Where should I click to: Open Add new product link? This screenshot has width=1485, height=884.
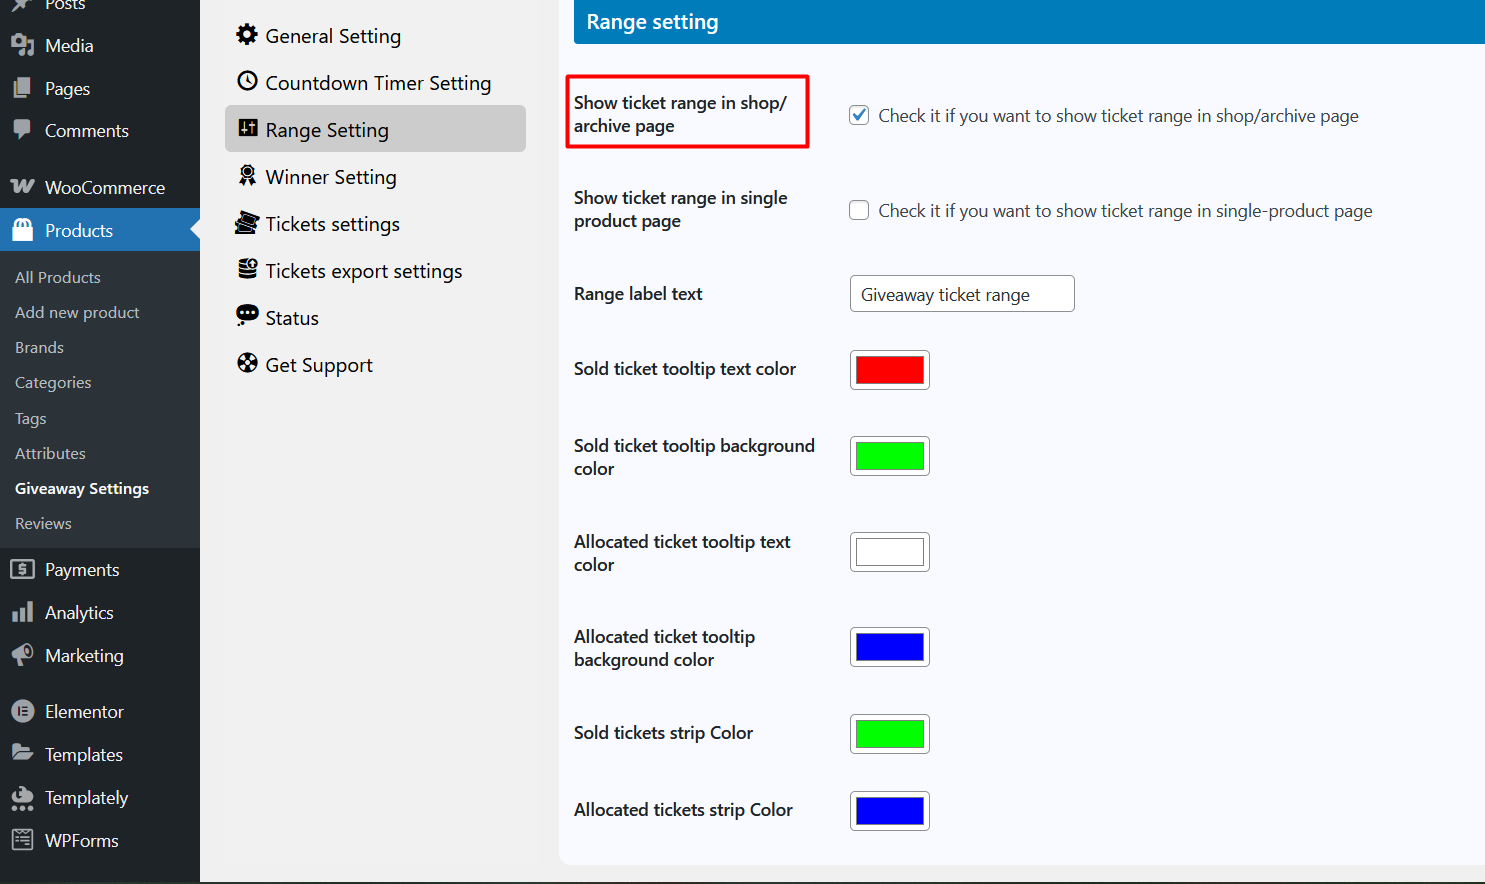[77, 312]
